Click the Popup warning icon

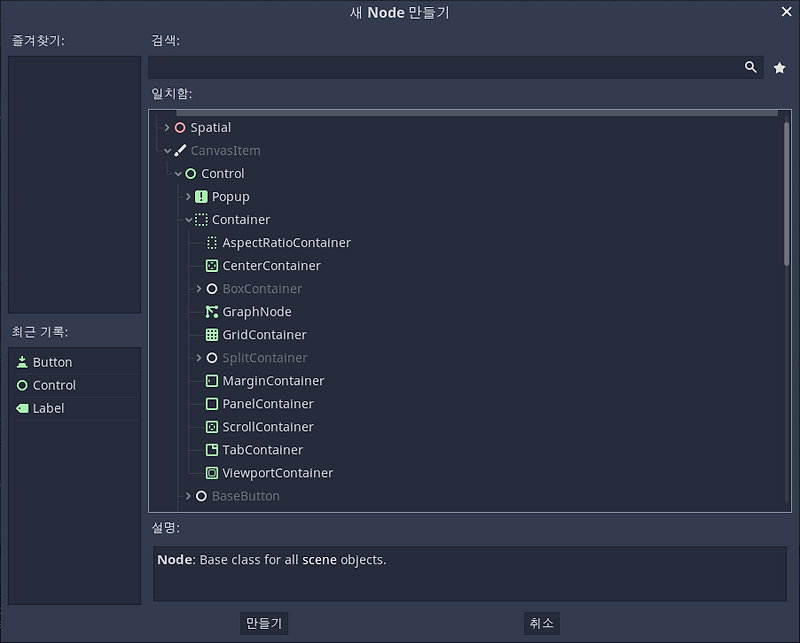202,196
